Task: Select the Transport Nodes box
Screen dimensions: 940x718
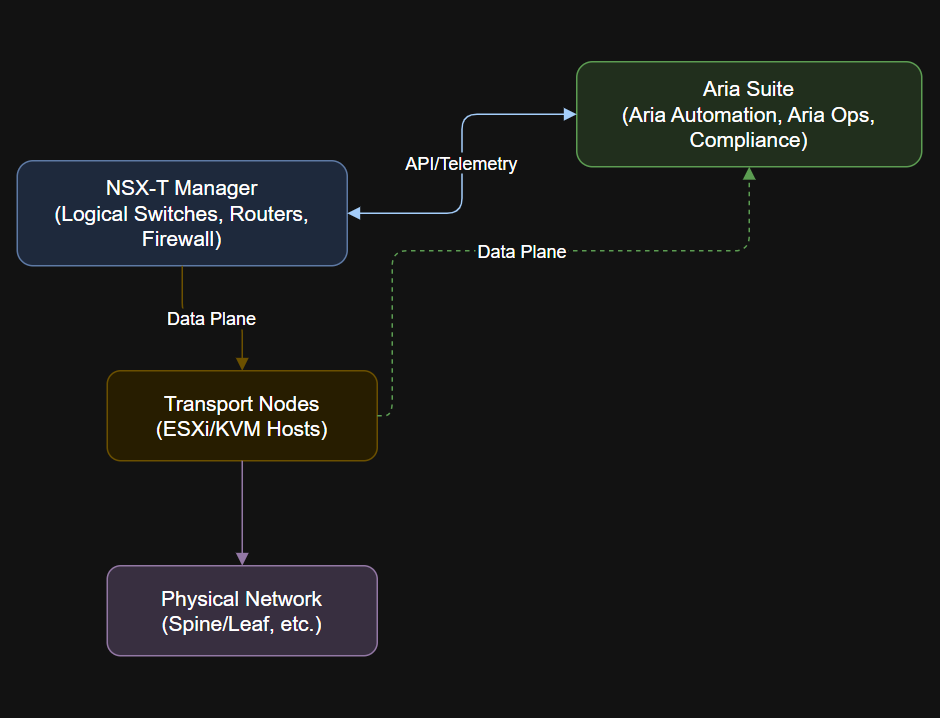Action: tap(241, 415)
